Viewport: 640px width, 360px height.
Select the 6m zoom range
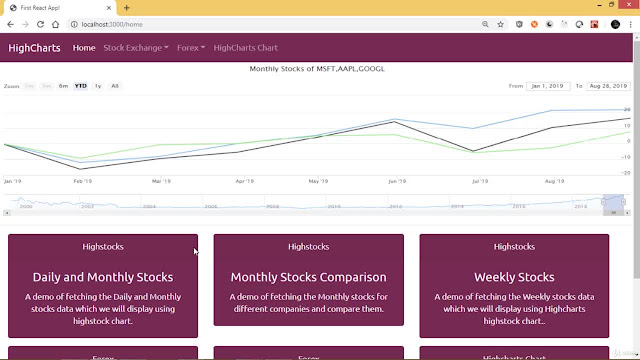click(x=63, y=86)
